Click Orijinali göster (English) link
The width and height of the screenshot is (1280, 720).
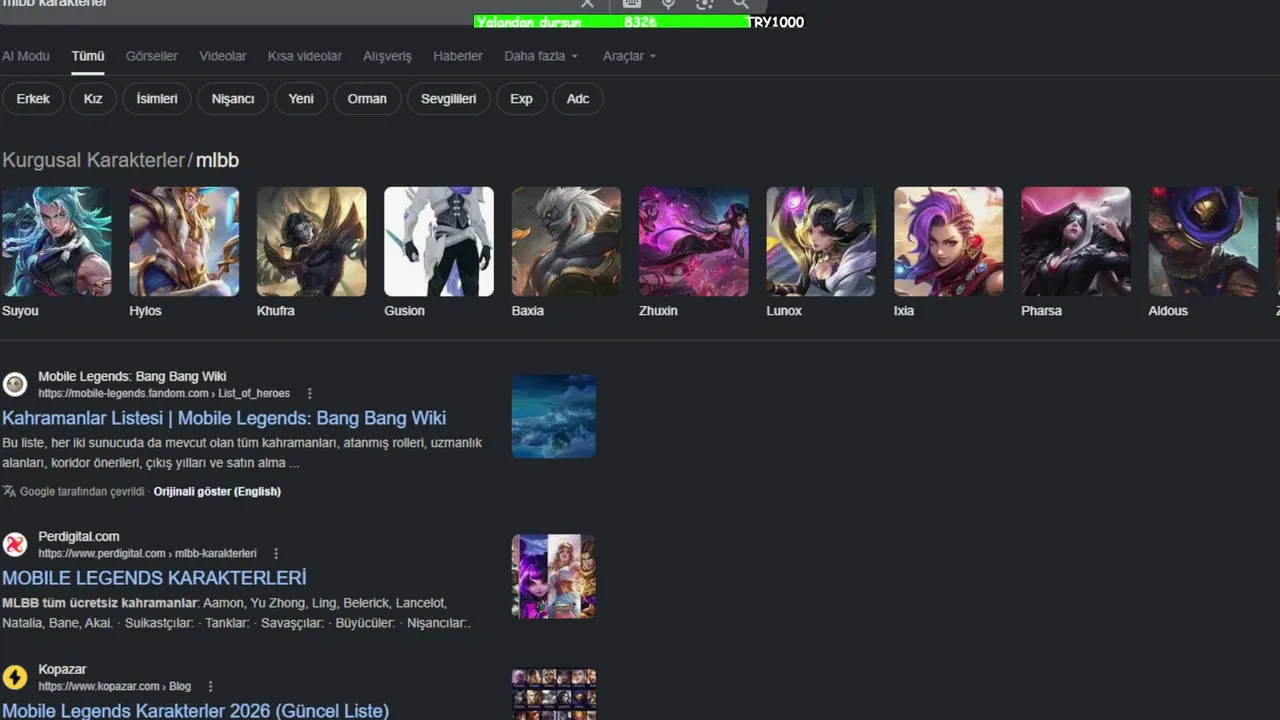[x=217, y=491]
